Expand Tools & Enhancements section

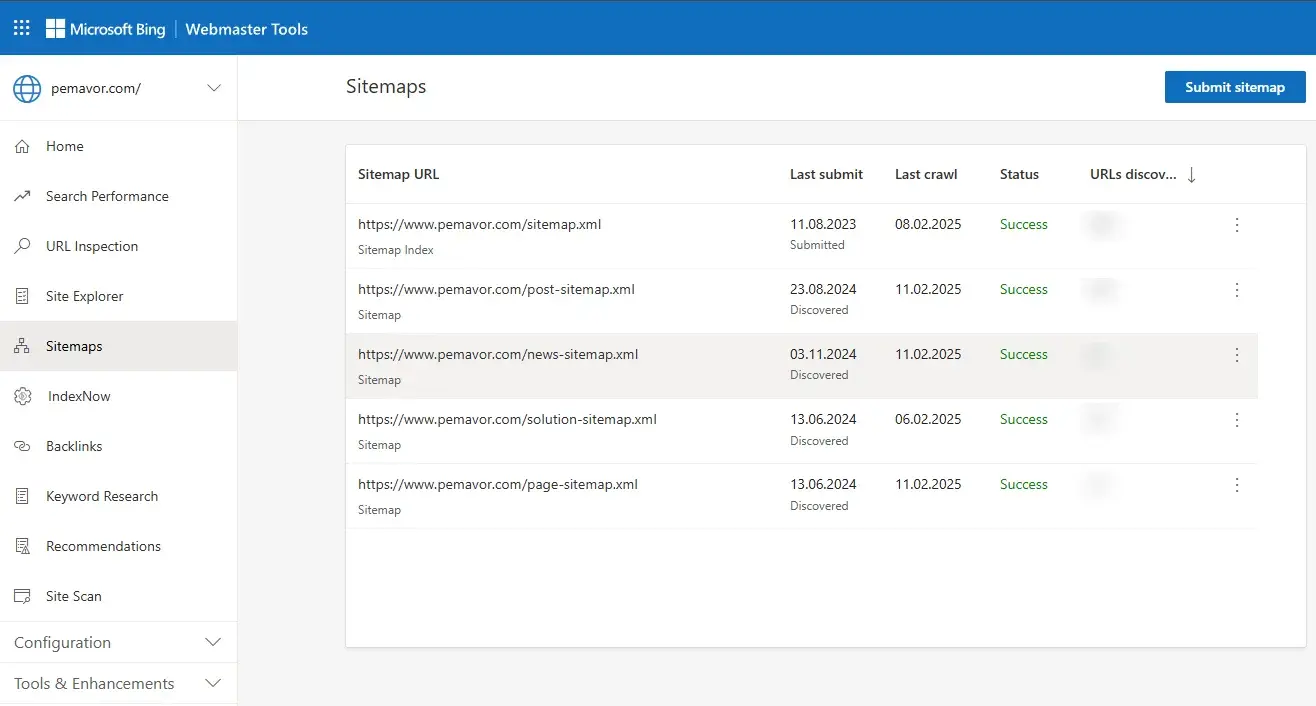(212, 683)
